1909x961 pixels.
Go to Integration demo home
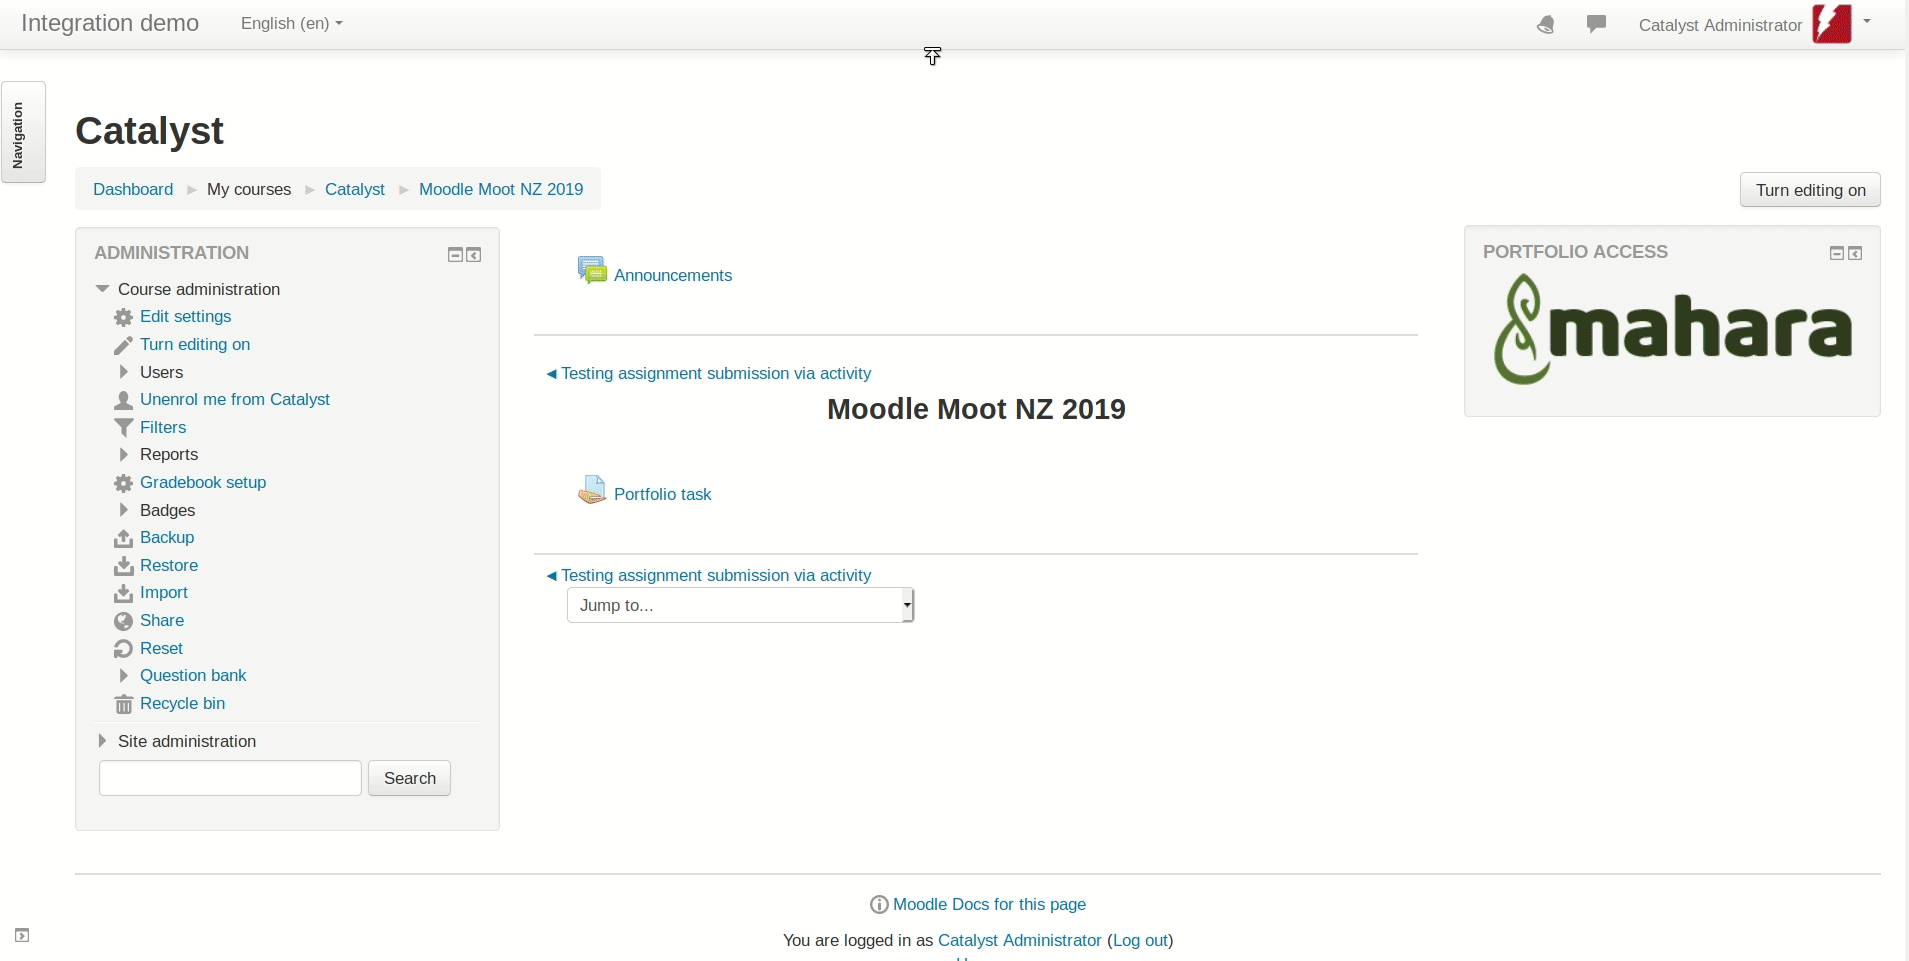[110, 23]
